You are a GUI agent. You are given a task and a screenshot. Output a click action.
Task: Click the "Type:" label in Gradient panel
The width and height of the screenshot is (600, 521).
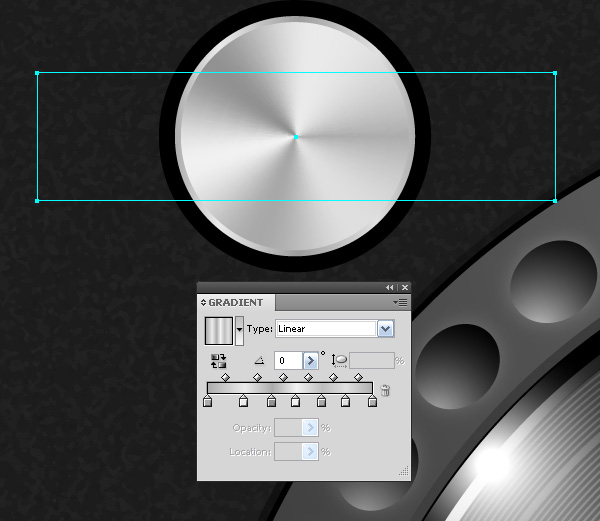(x=260, y=329)
